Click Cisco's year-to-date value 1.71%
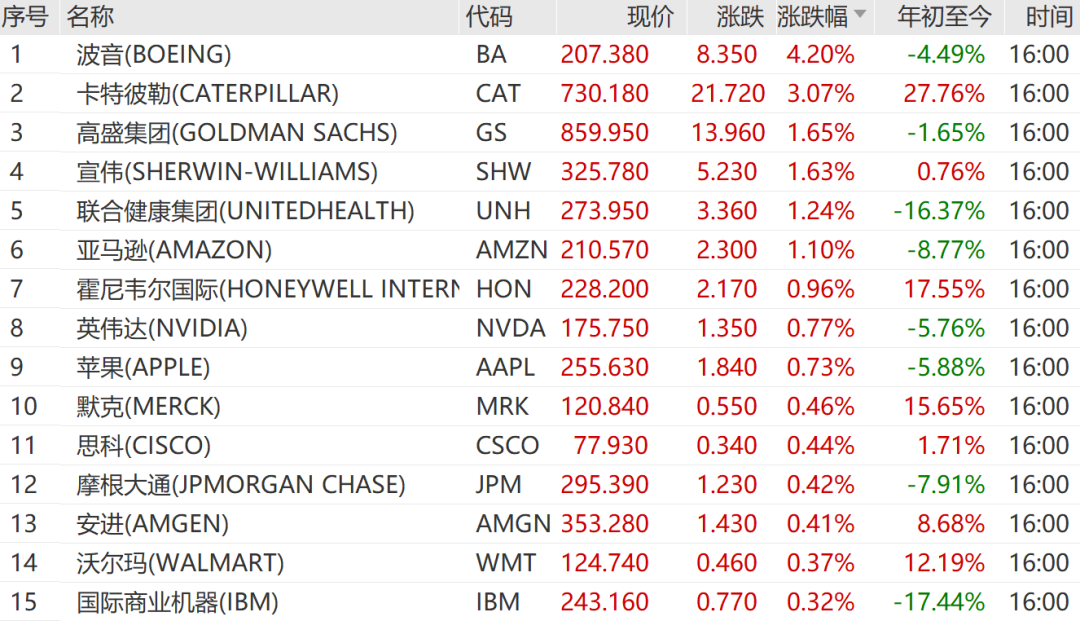 951,446
